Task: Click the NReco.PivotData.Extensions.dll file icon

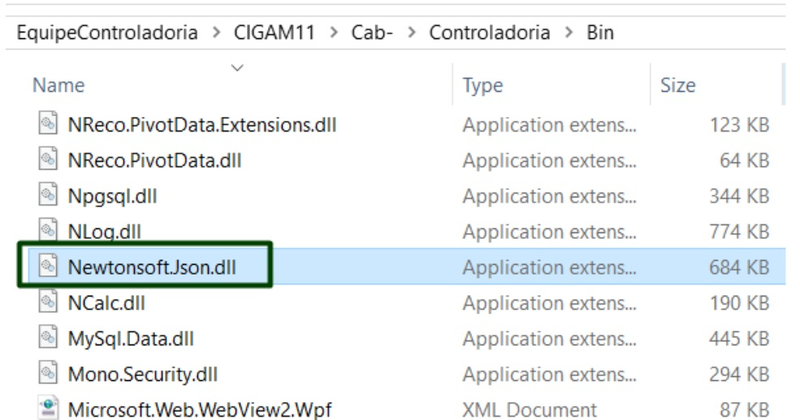Action: pos(48,124)
